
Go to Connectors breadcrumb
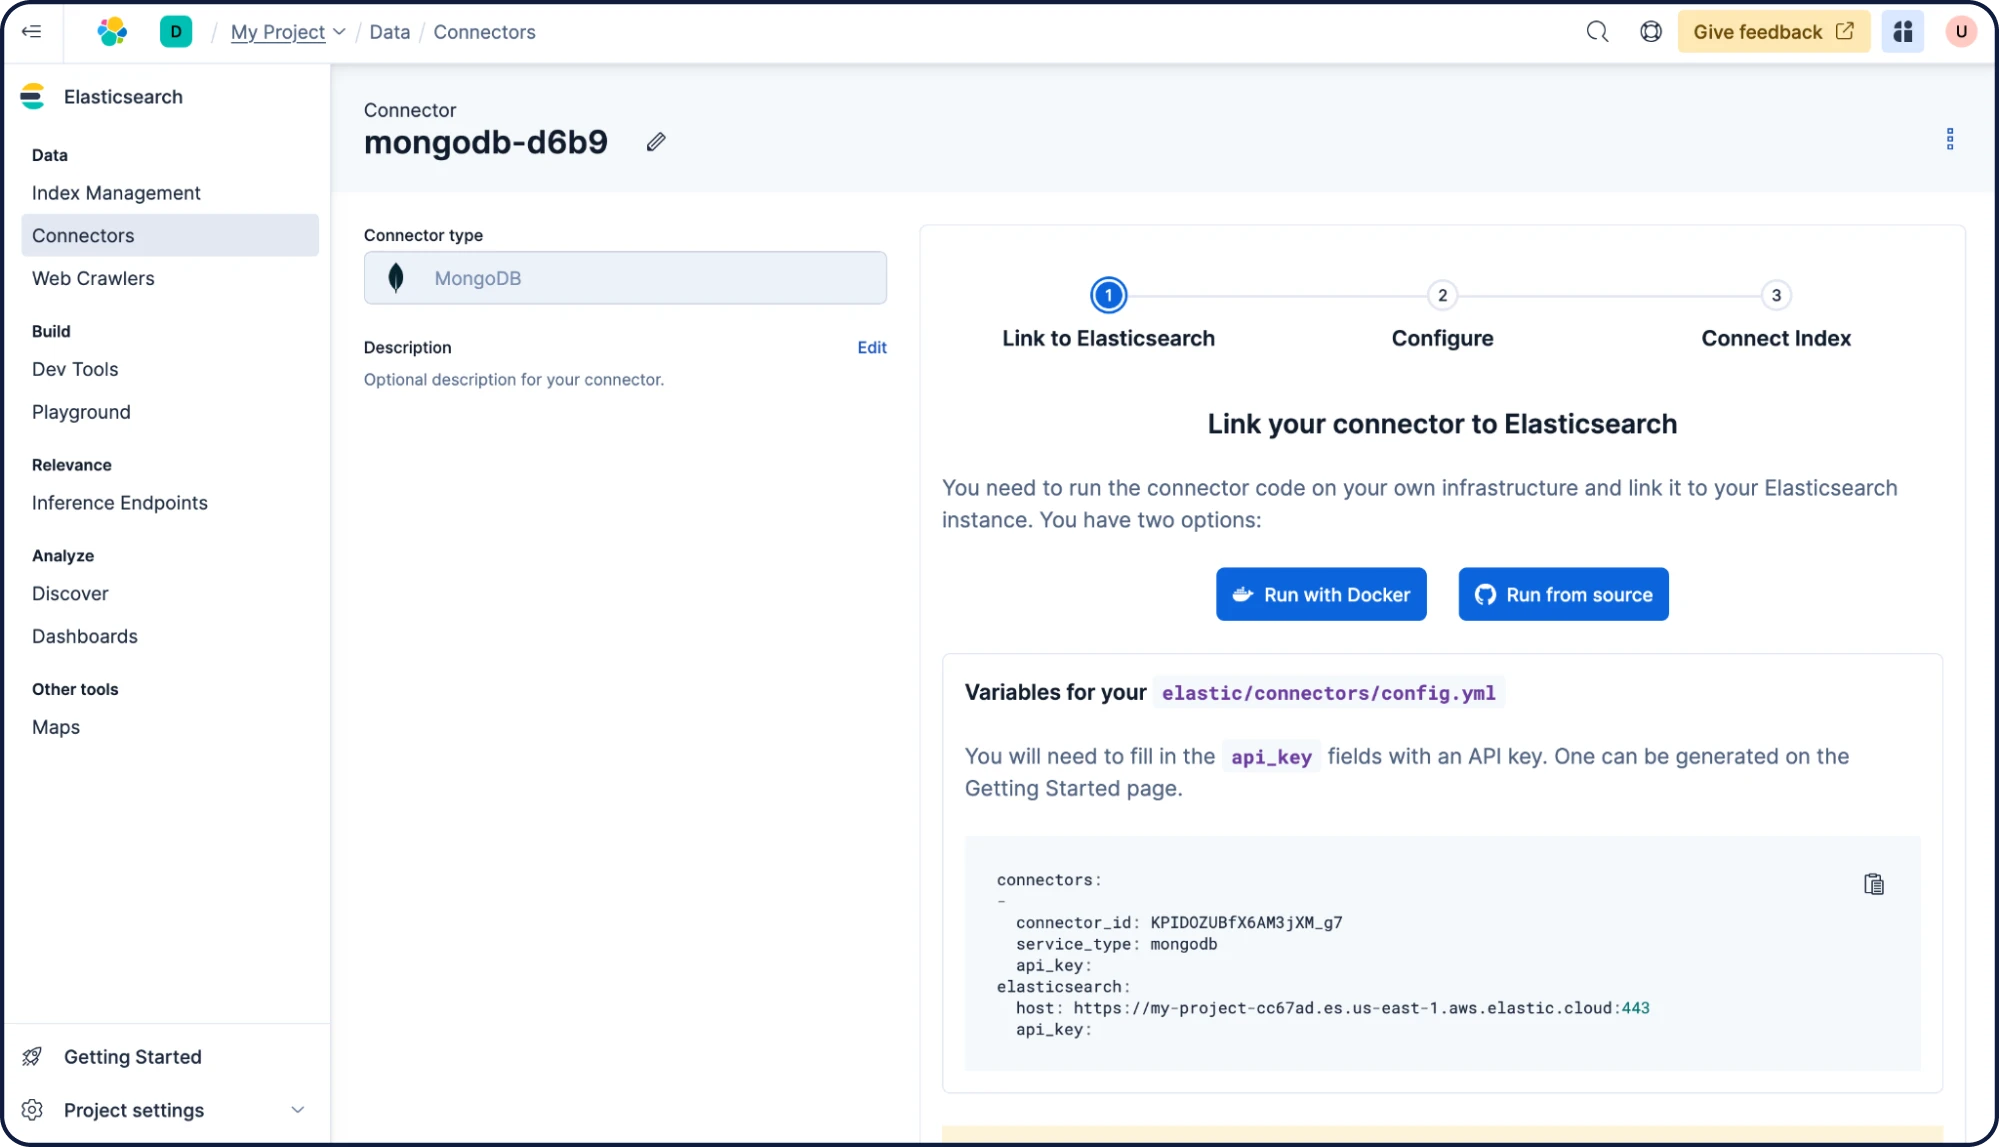coord(484,32)
